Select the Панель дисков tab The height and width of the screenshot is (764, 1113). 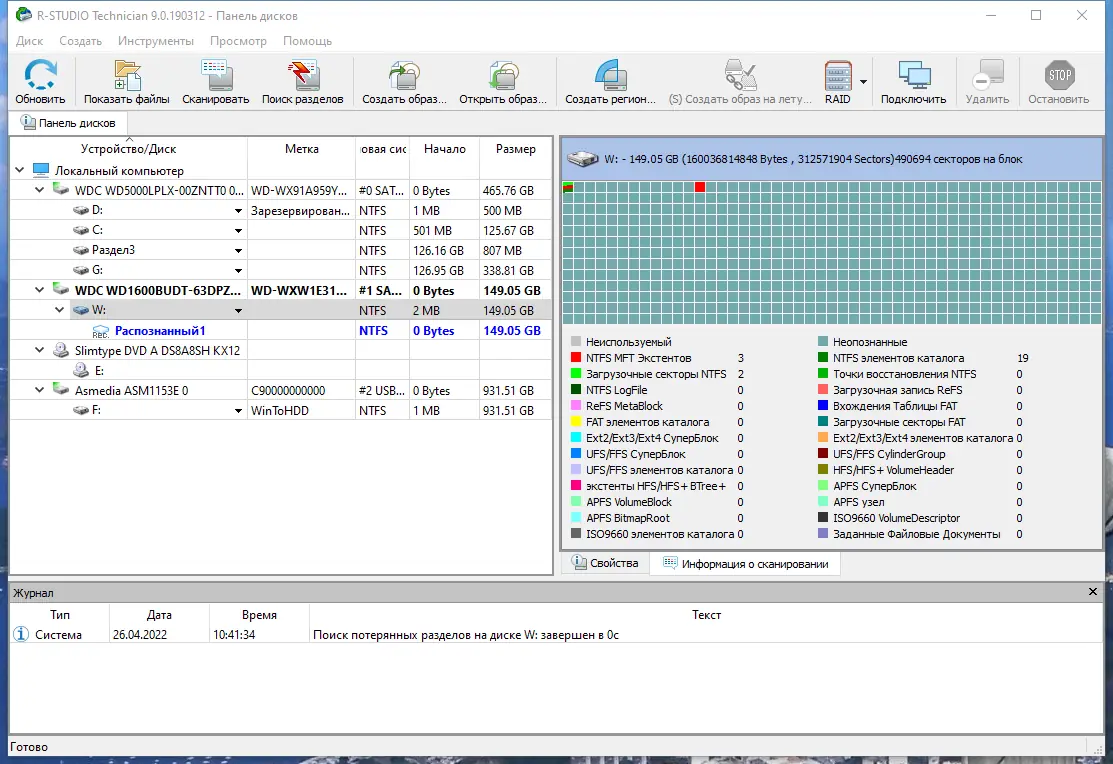click(x=69, y=123)
